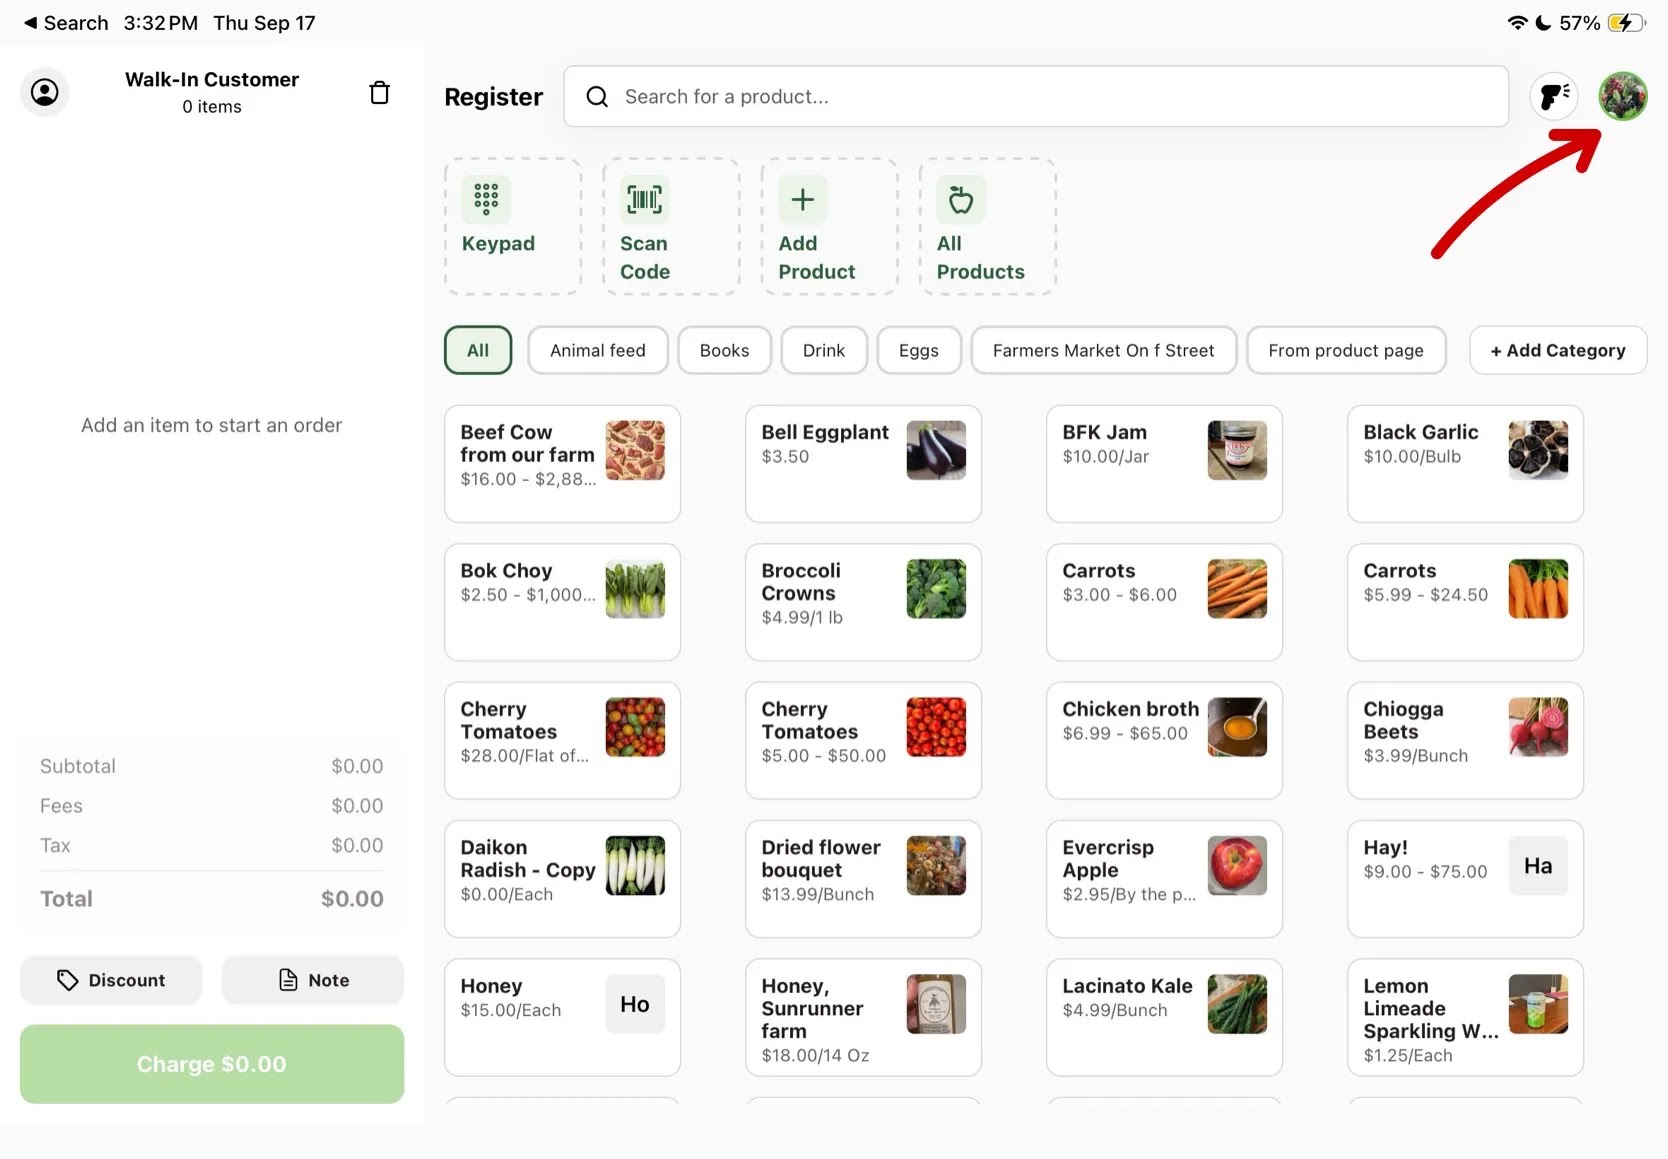Add Dried flower bouquet to order
Image resolution: width=1668 pixels, height=1159 pixels.
point(863,879)
